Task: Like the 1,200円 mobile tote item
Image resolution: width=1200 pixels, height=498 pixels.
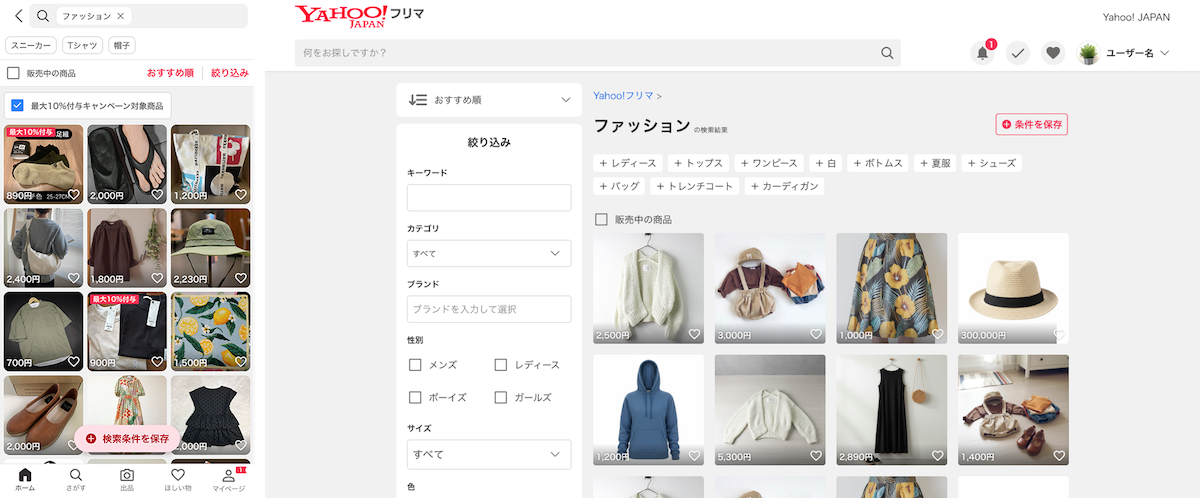Action: tap(240, 195)
